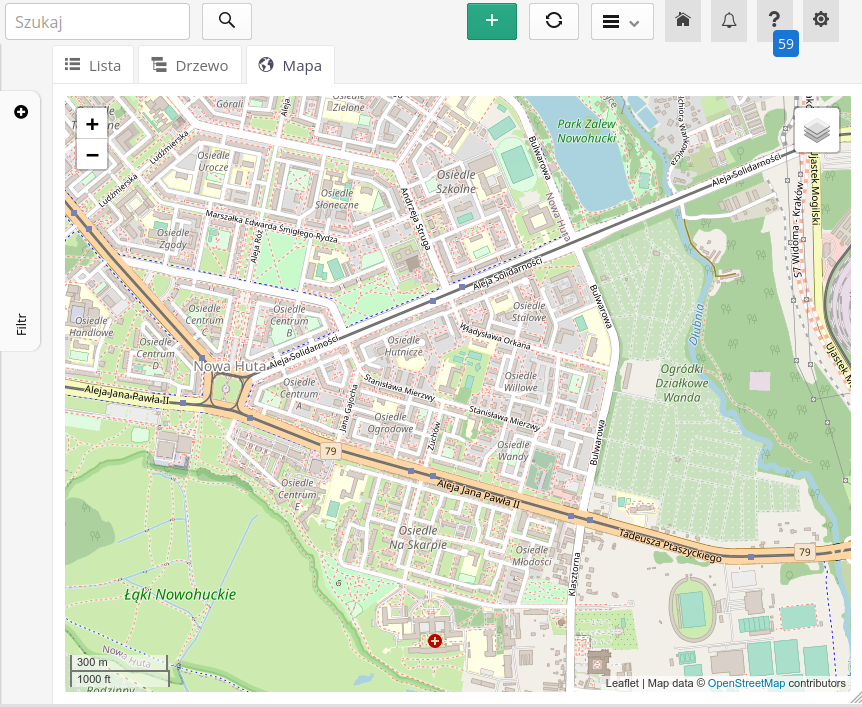The image size is (862, 707).
Task: Switch to the Drzewo tab
Action: point(190,66)
